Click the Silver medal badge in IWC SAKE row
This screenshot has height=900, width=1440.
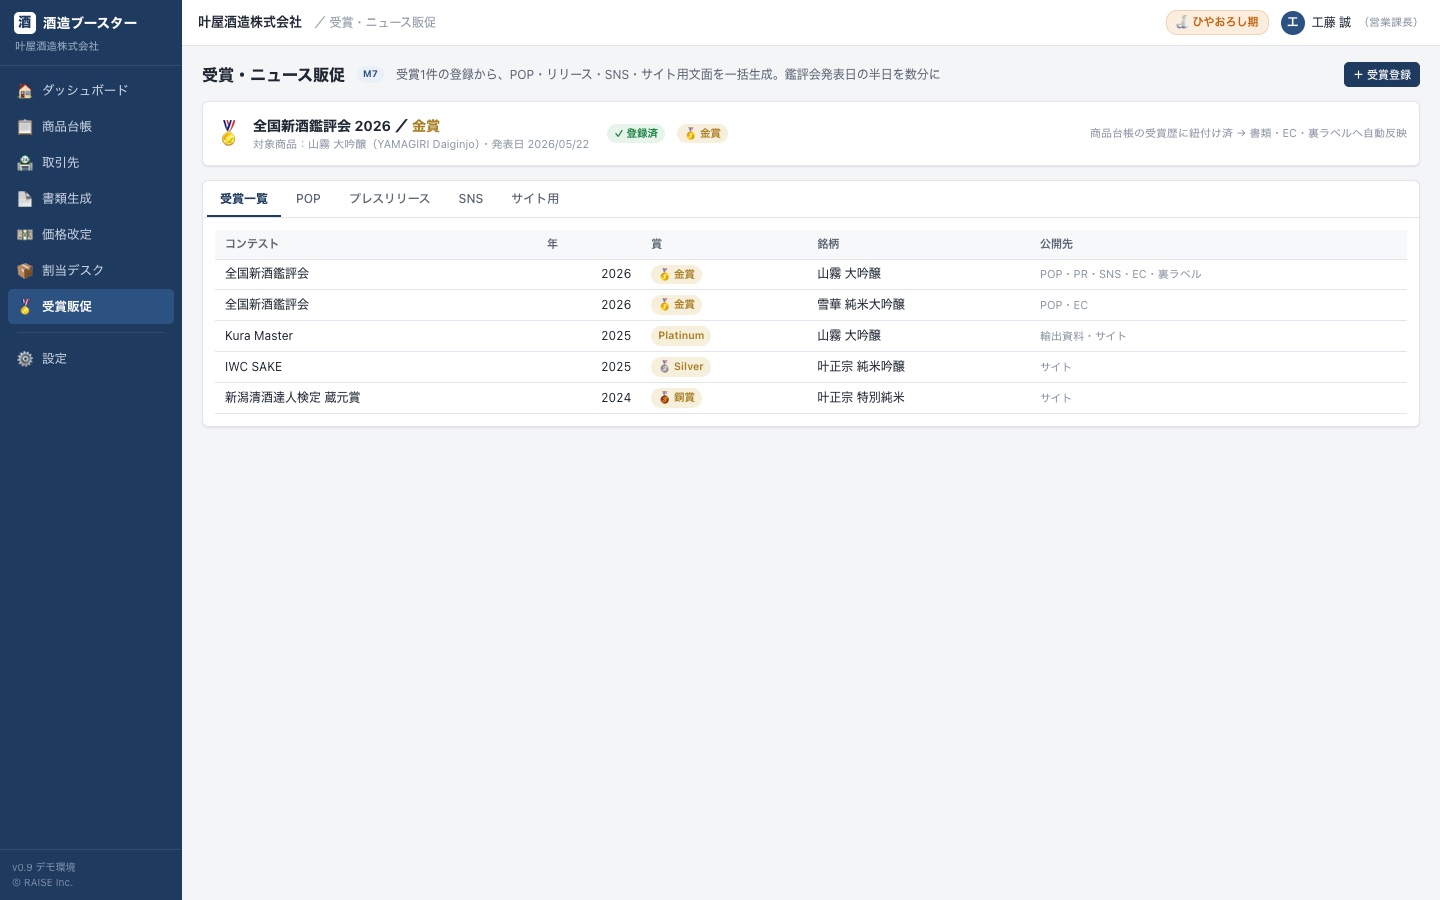click(x=681, y=367)
